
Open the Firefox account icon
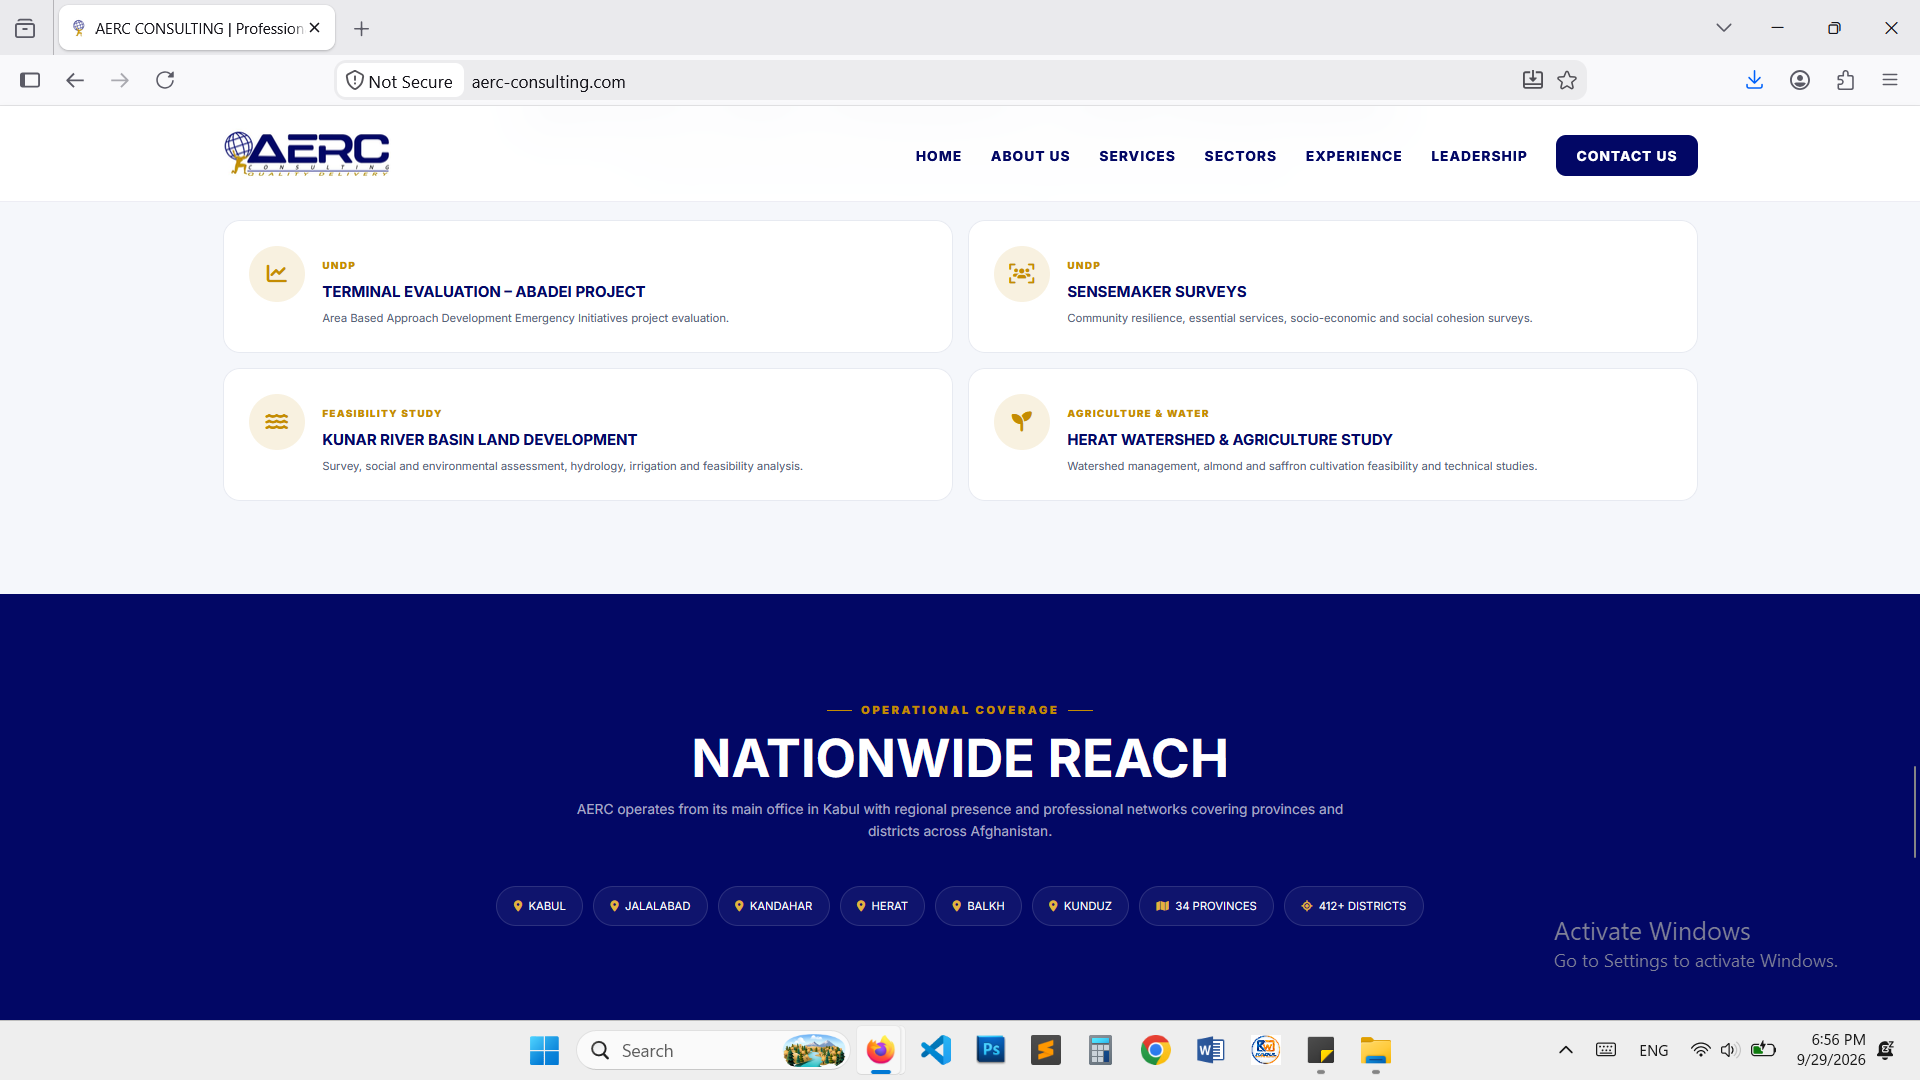click(x=1800, y=80)
